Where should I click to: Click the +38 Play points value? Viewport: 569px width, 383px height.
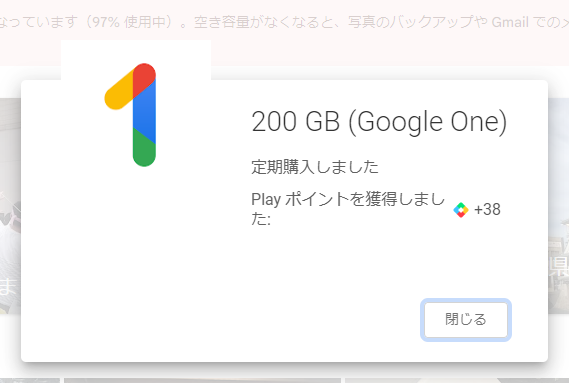pos(487,209)
